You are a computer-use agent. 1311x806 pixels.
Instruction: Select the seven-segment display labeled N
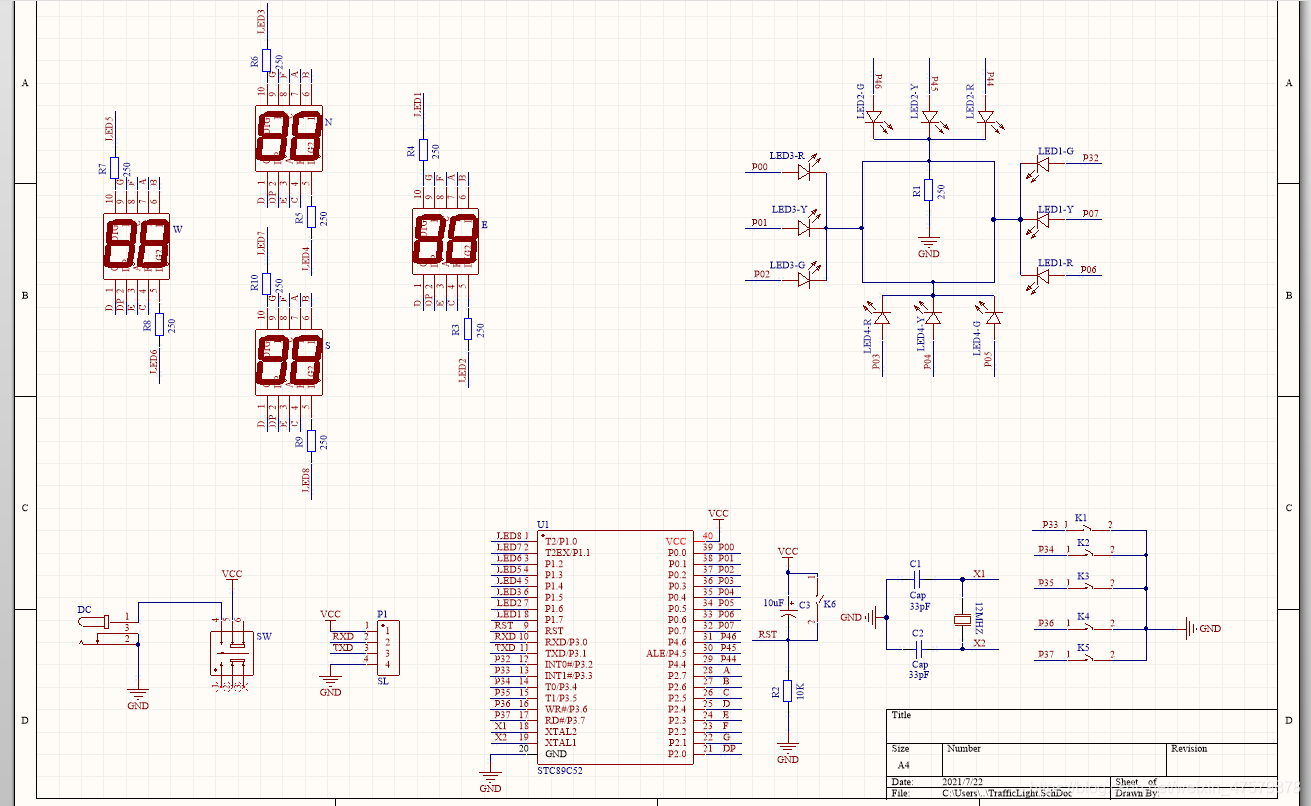[x=288, y=138]
